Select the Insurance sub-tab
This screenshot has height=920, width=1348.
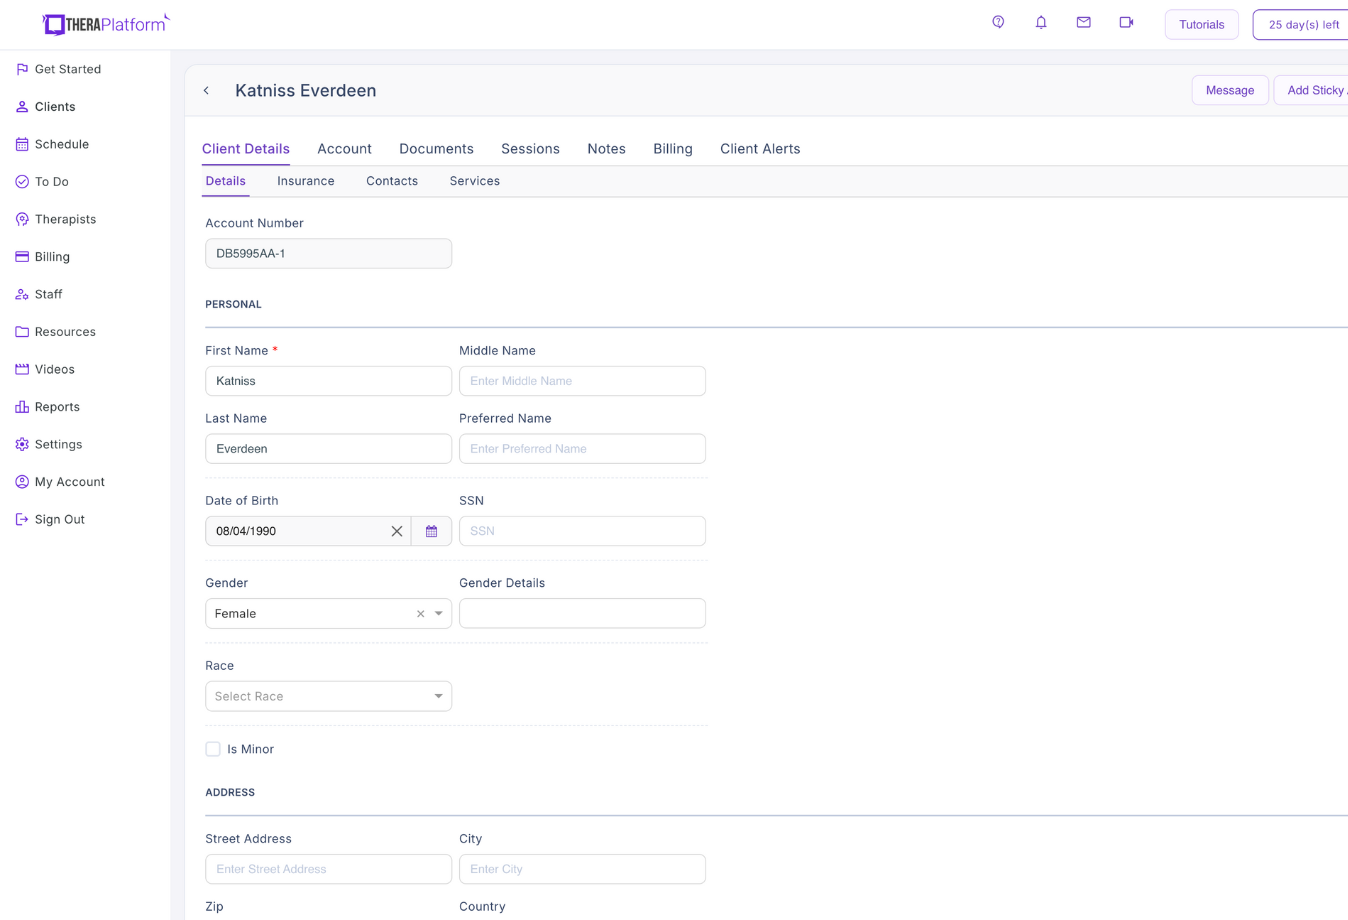pos(306,181)
